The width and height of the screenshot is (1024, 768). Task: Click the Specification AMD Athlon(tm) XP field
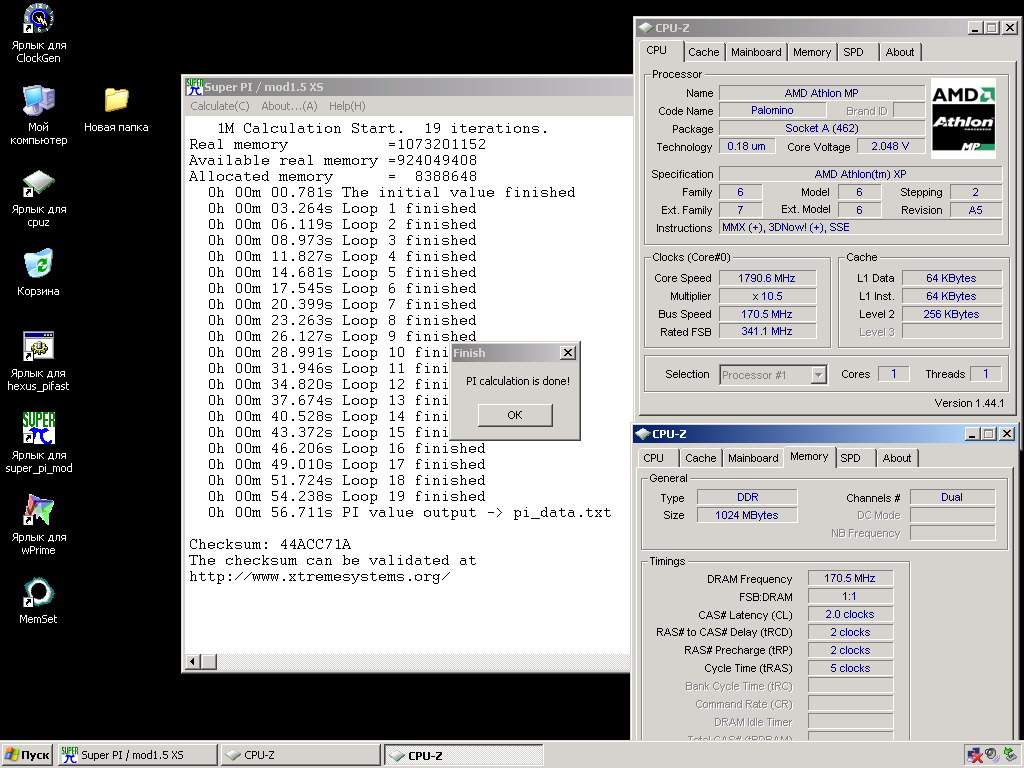click(860, 174)
